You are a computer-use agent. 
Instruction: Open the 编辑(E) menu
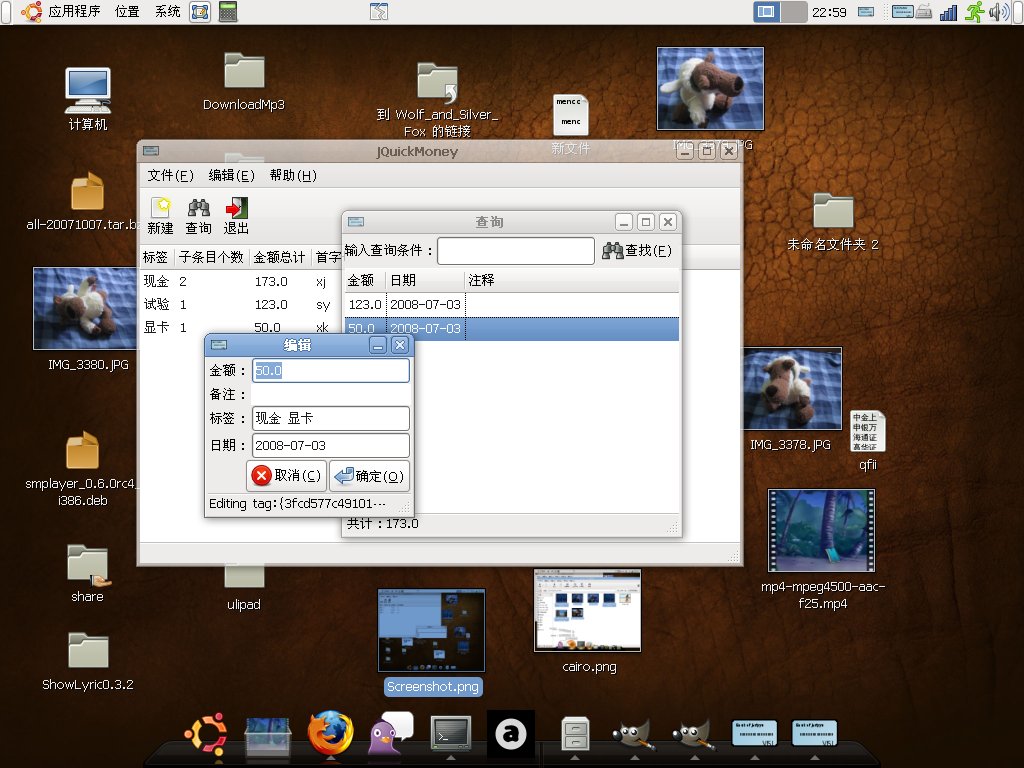coord(231,176)
